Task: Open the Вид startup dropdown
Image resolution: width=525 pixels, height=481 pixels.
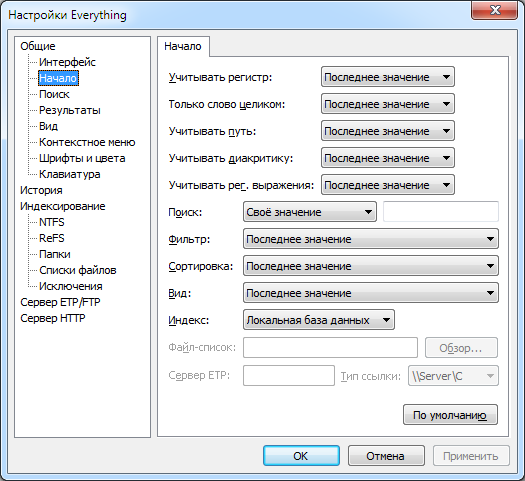Action: coord(371,293)
